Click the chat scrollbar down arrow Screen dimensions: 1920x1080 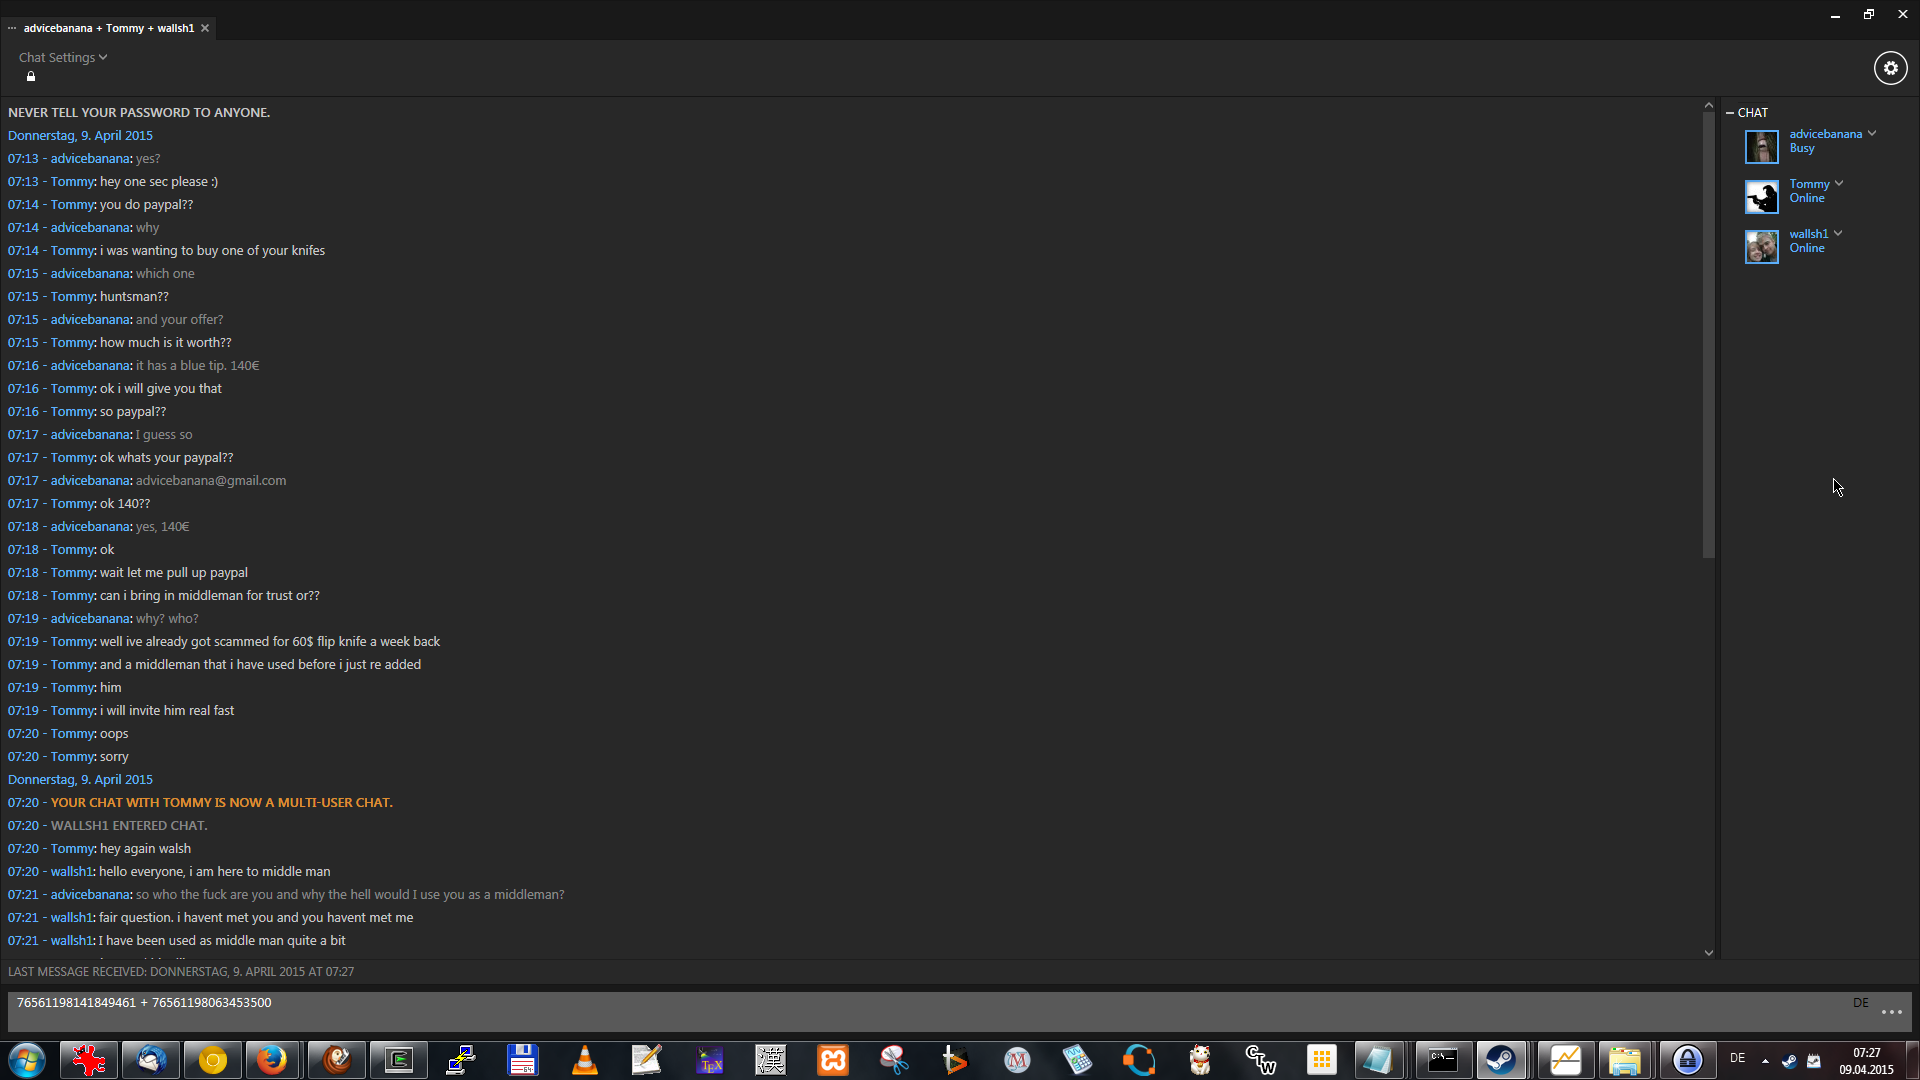pyautogui.click(x=1709, y=953)
